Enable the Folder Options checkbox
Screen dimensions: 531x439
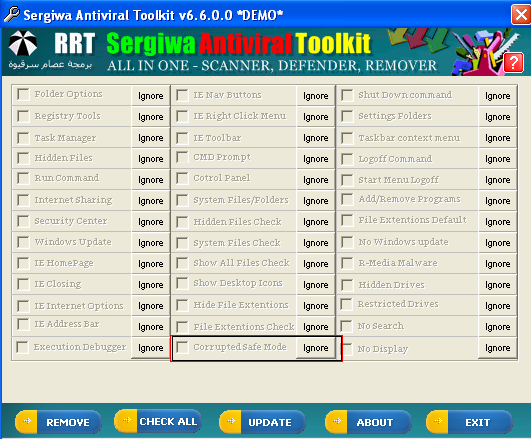[23, 94]
